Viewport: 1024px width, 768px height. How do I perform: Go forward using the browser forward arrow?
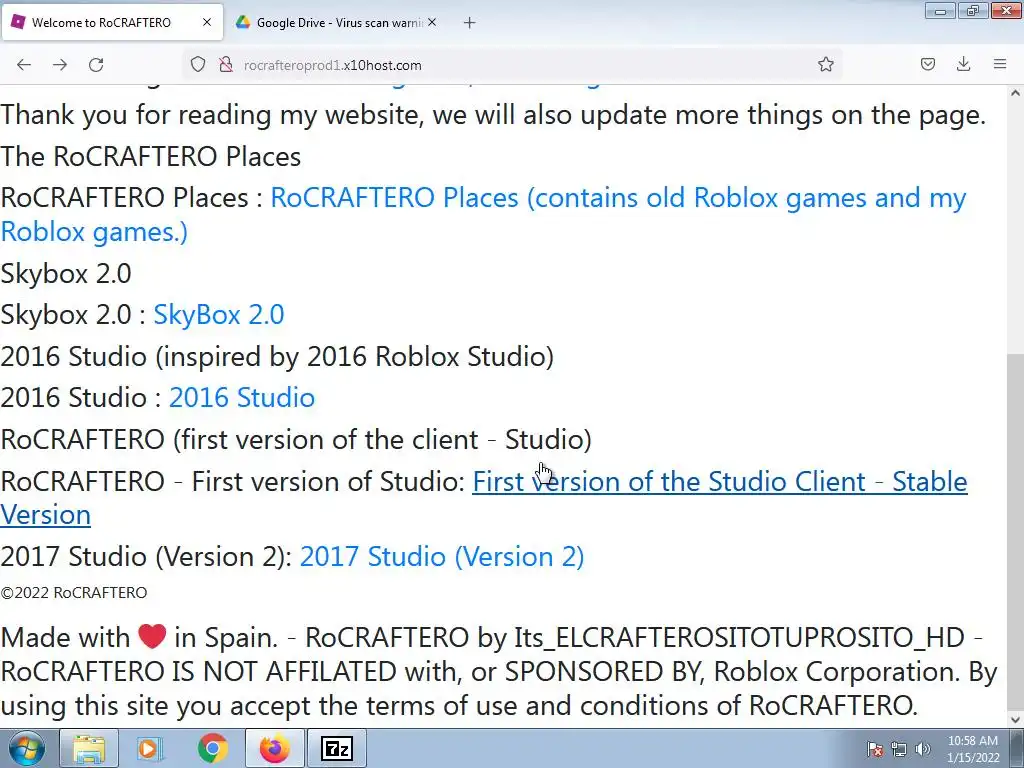[60, 65]
